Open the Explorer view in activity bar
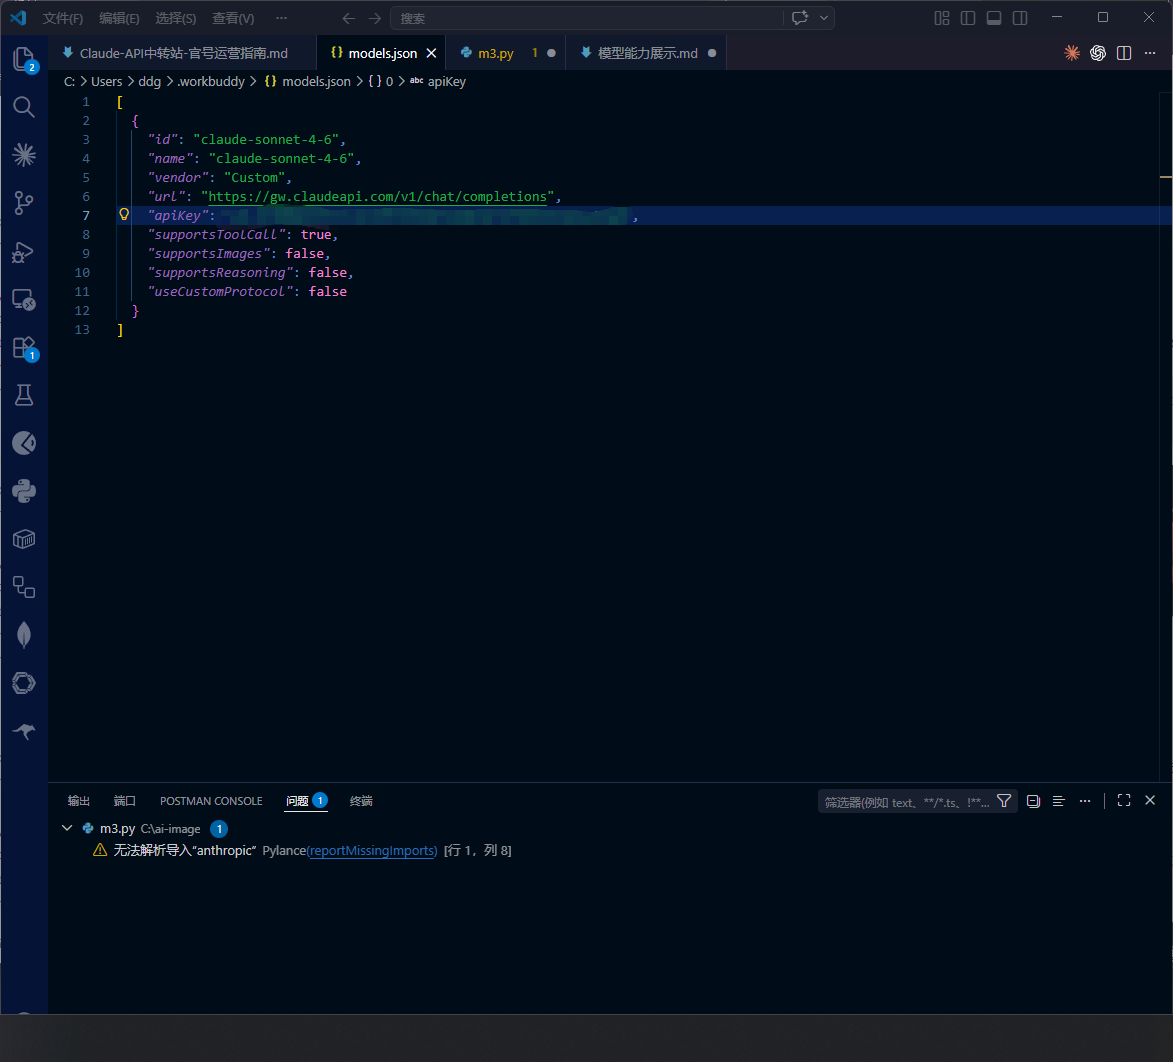This screenshot has height=1062, width=1173. coord(24,58)
